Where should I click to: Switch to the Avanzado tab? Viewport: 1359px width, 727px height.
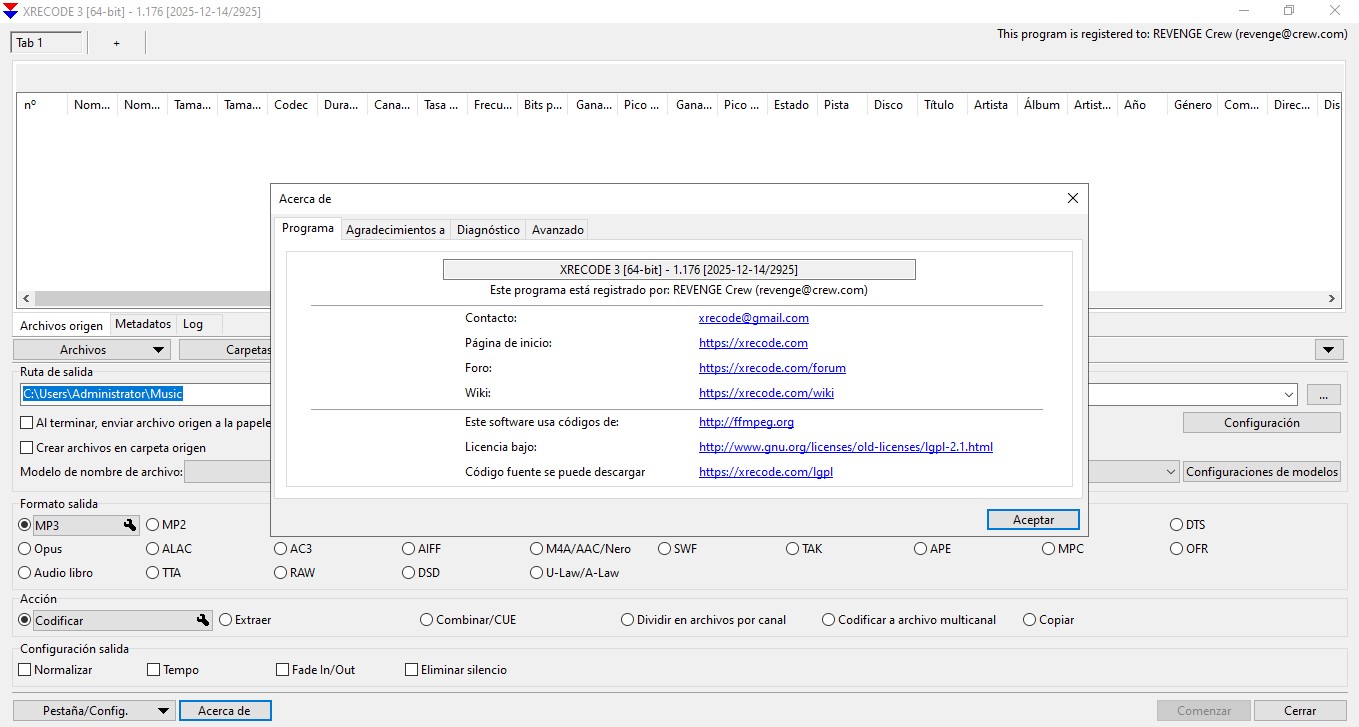point(557,229)
